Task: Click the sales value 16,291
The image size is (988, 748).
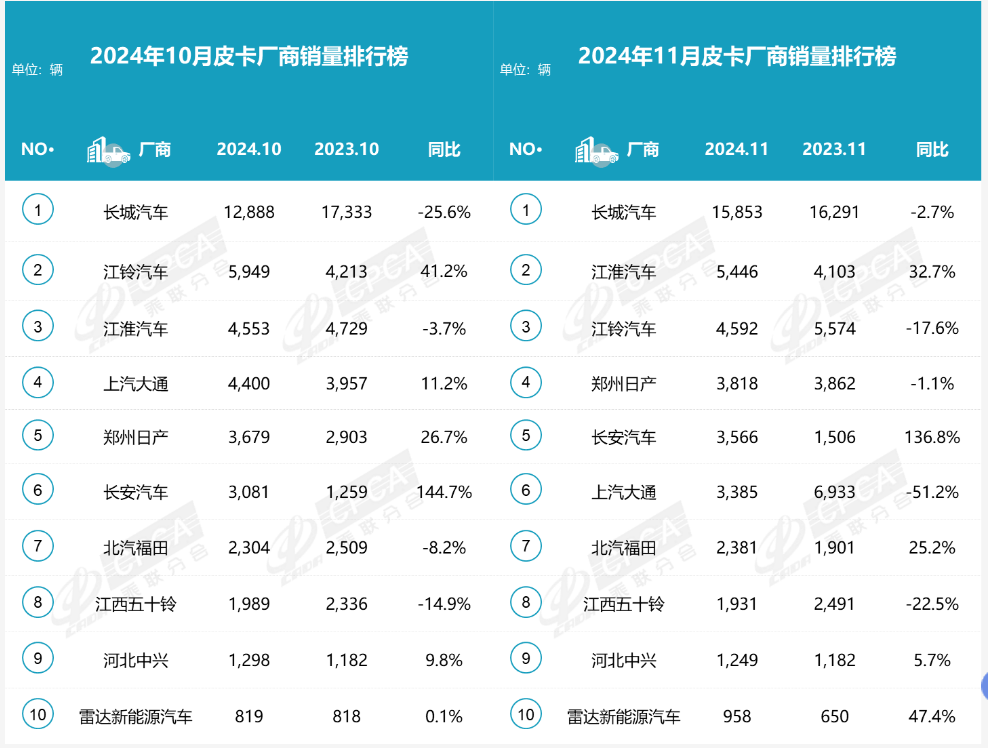Action: 834,212
